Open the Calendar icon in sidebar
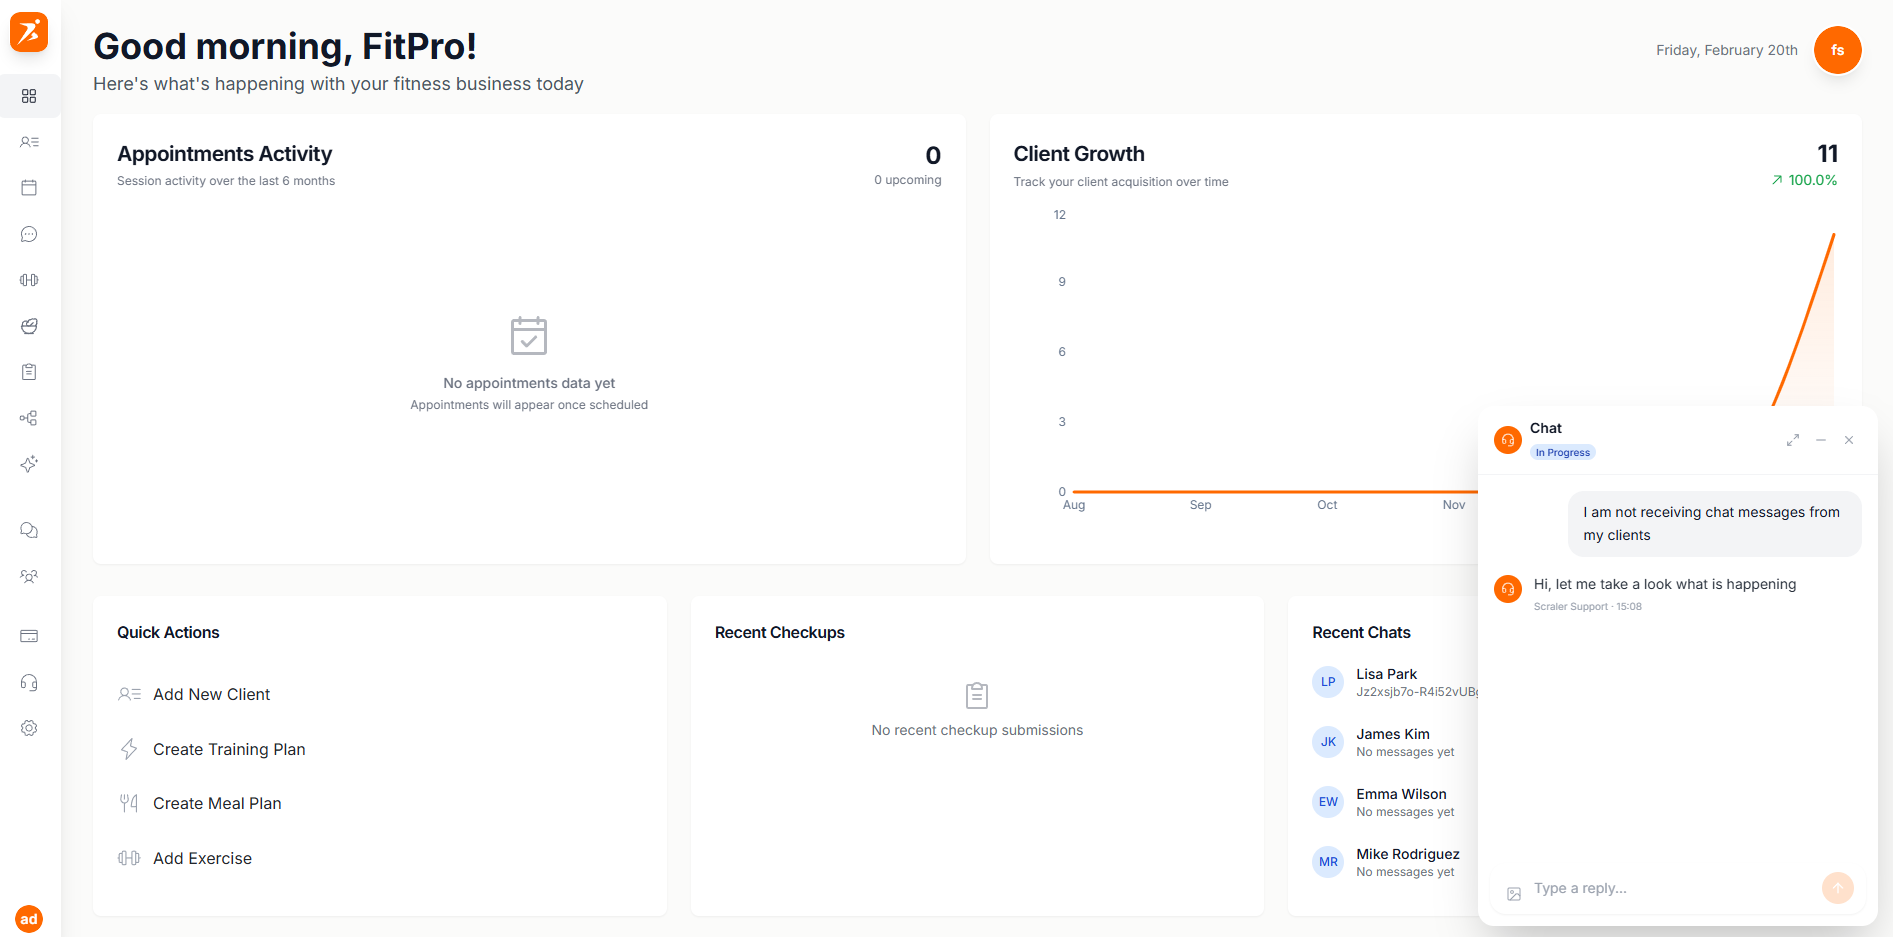 29,187
